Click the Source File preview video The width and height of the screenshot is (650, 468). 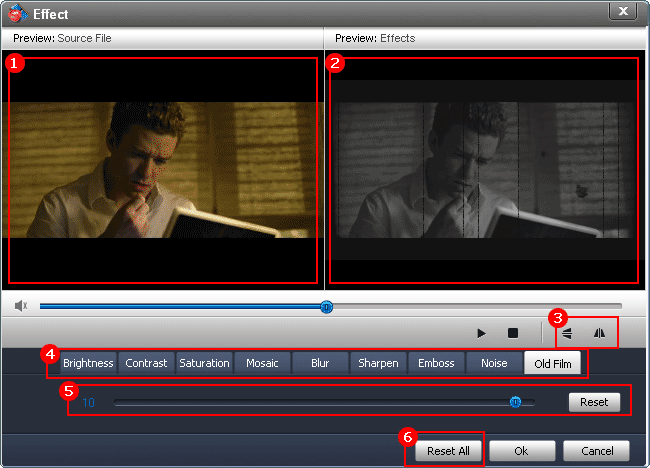pyautogui.click(x=163, y=170)
